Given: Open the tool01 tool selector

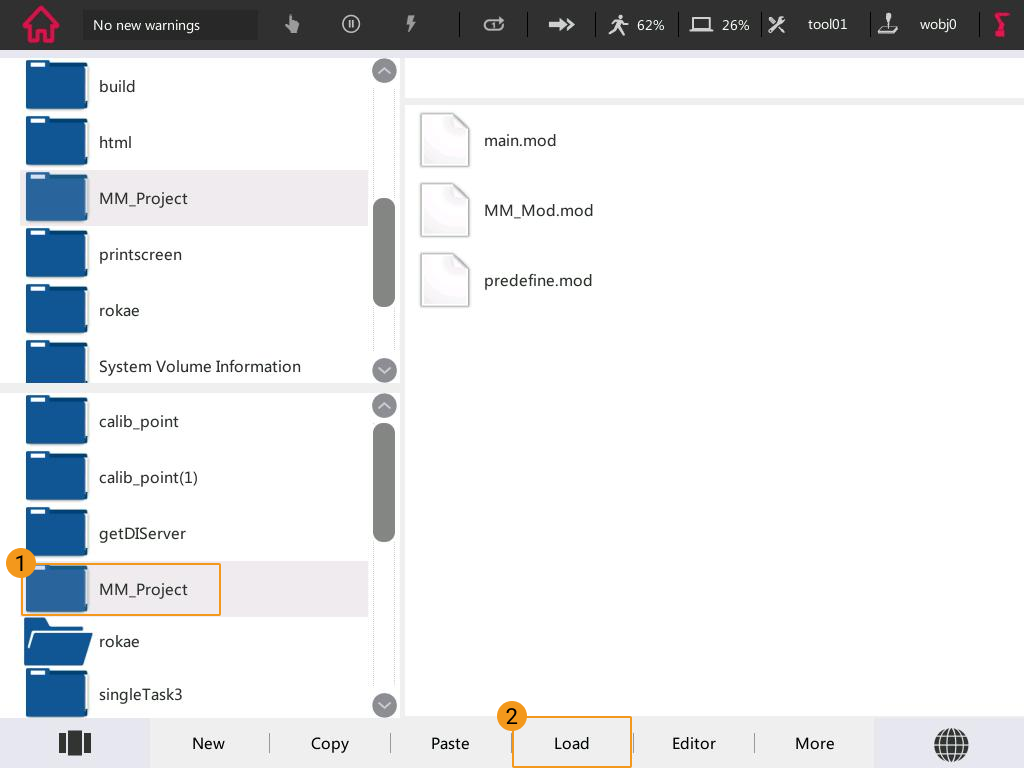Looking at the screenshot, I should [810, 25].
